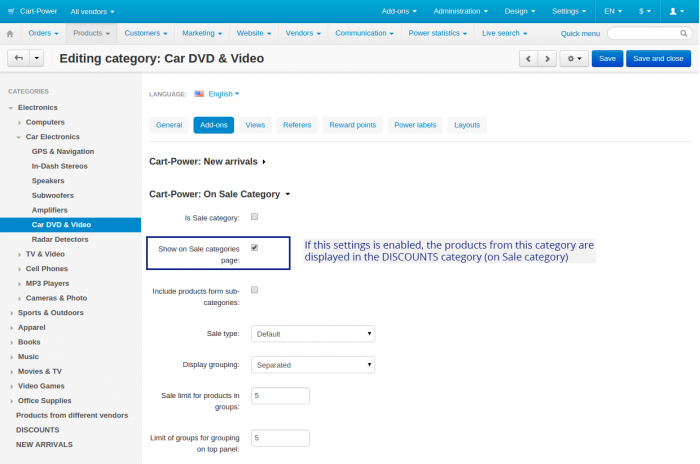The image size is (700, 464).
Task: Toggle Is Sale category checkbox
Action: (254, 217)
